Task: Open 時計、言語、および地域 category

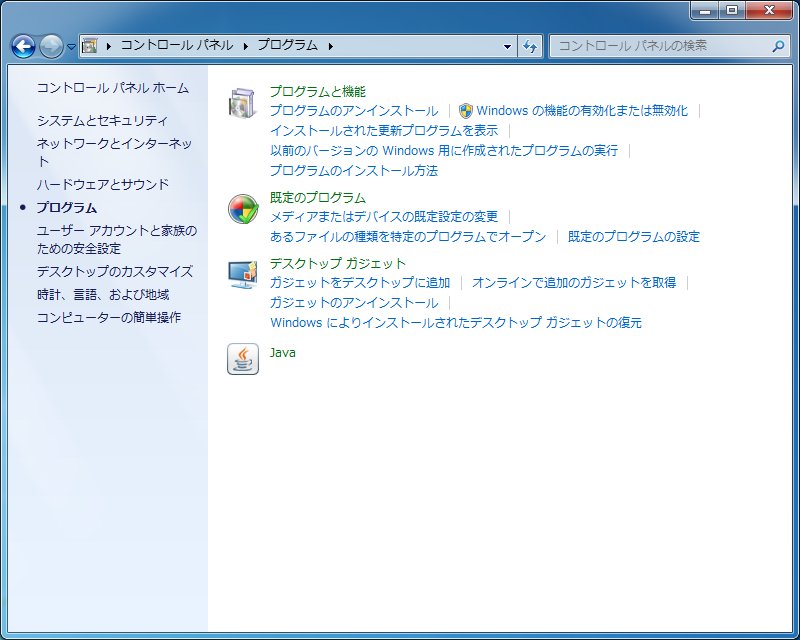Action: 103,294
